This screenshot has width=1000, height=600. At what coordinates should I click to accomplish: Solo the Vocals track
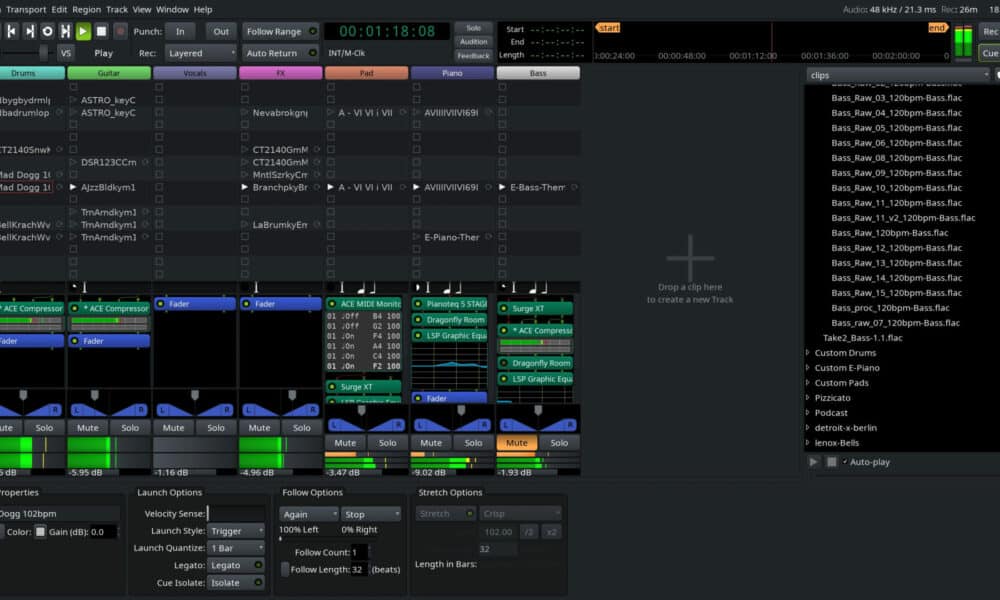216,428
